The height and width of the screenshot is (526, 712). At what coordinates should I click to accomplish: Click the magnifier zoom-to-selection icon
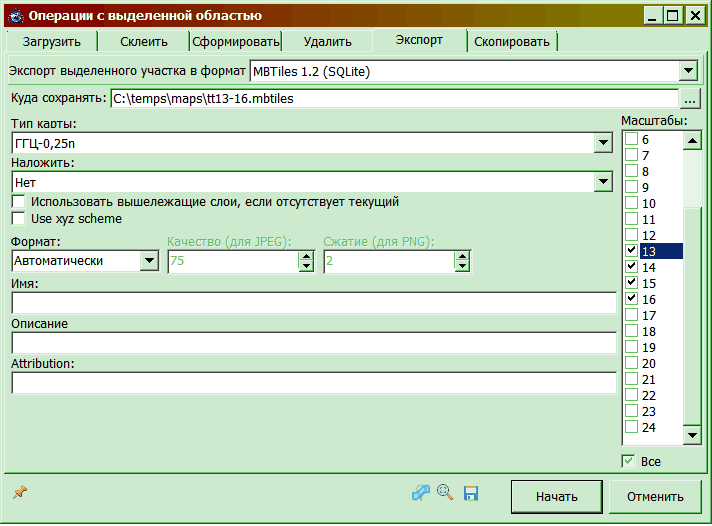pos(446,493)
